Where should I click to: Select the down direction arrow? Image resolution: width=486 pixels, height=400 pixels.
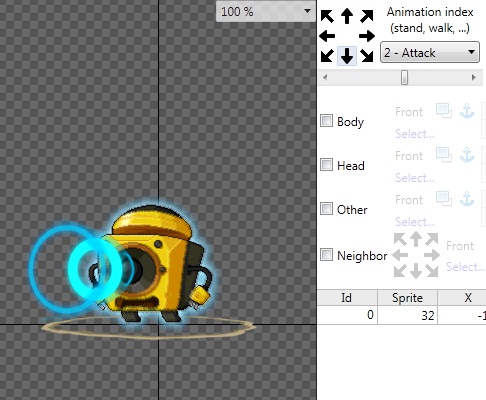pos(347,56)
